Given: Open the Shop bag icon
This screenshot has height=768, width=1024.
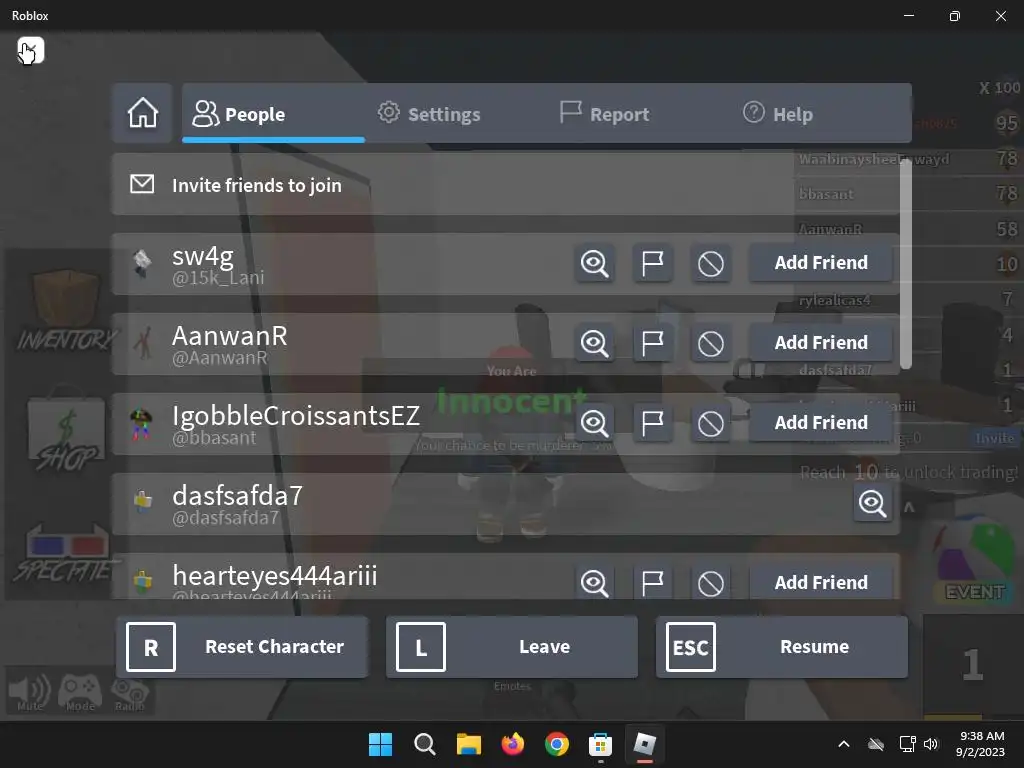Looking at the screenshot, I should tap(66, 428).
